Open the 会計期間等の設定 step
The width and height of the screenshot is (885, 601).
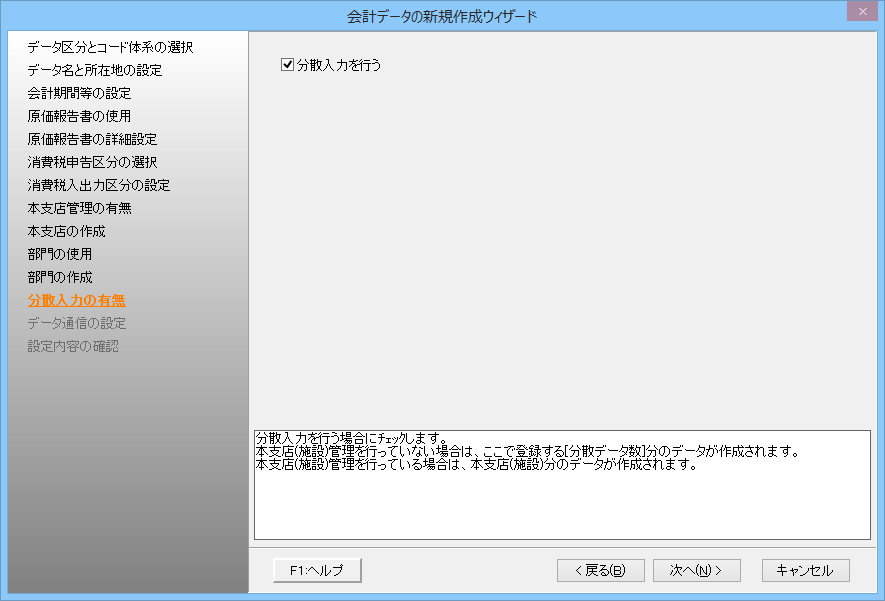[x=79, y=93]
